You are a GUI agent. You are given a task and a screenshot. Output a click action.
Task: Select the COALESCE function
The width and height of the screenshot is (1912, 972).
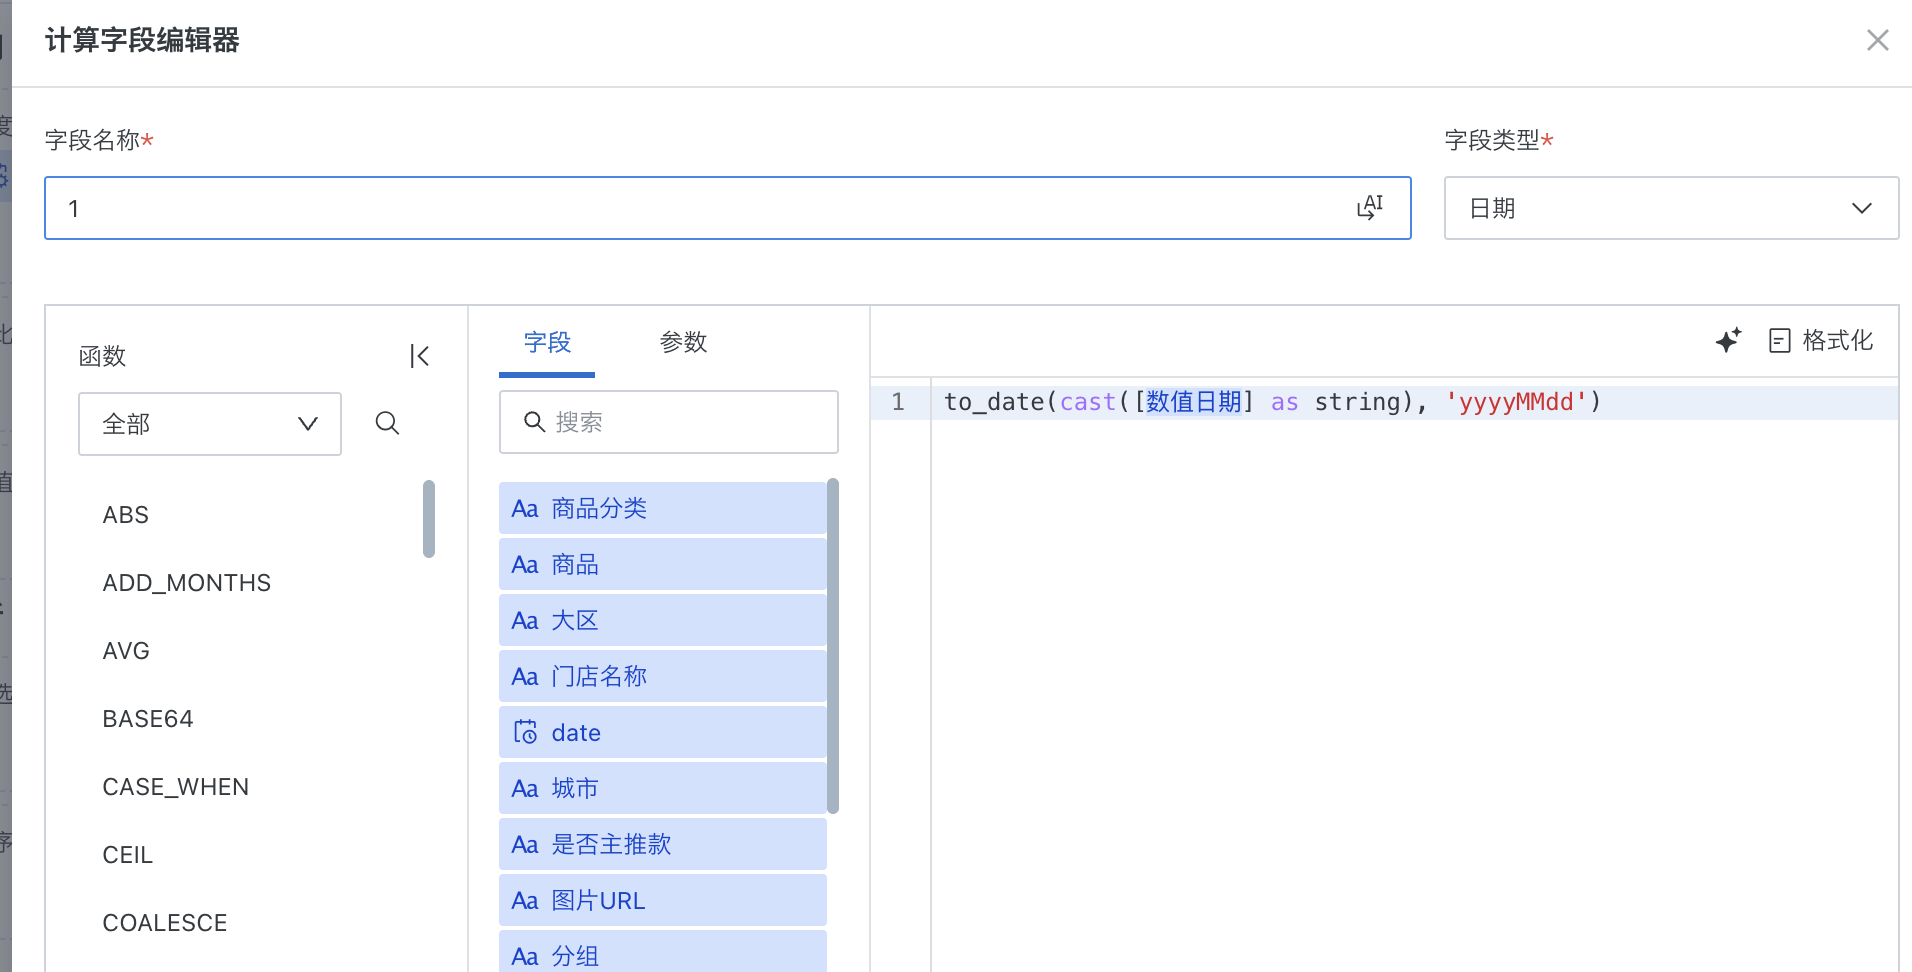tap(165, 923)
